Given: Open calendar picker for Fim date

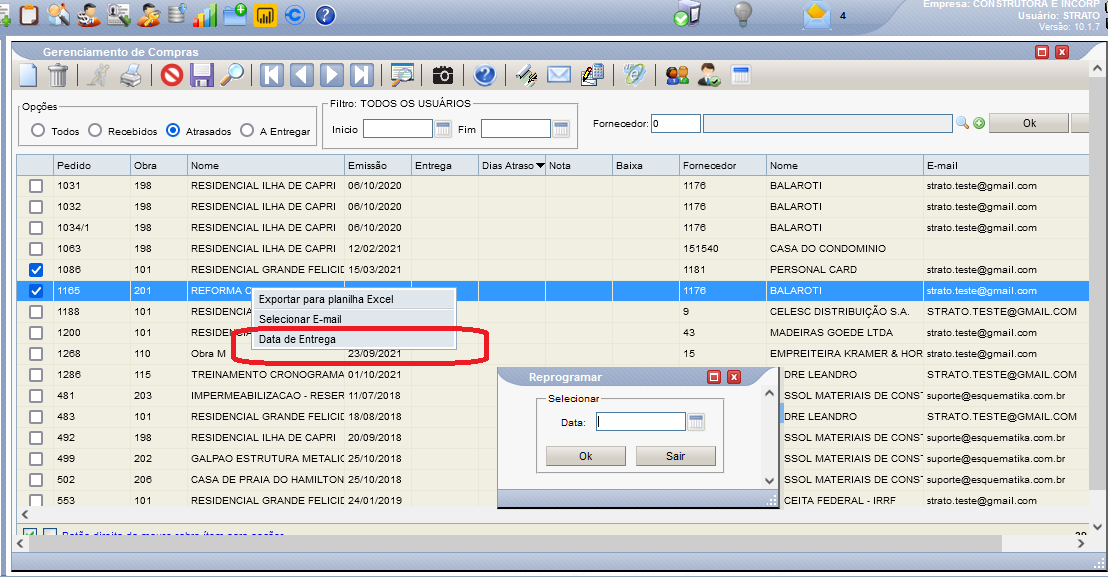Looking at the screenshot, I should tap(561, 129).
